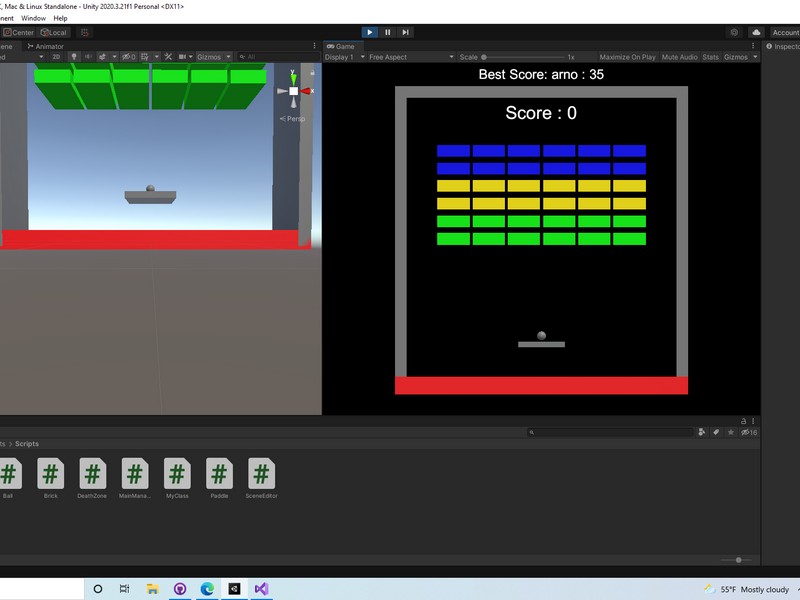Open Visual Studio from the taskbar
This screenshot has height=600, width=800.
pos(261,589)
